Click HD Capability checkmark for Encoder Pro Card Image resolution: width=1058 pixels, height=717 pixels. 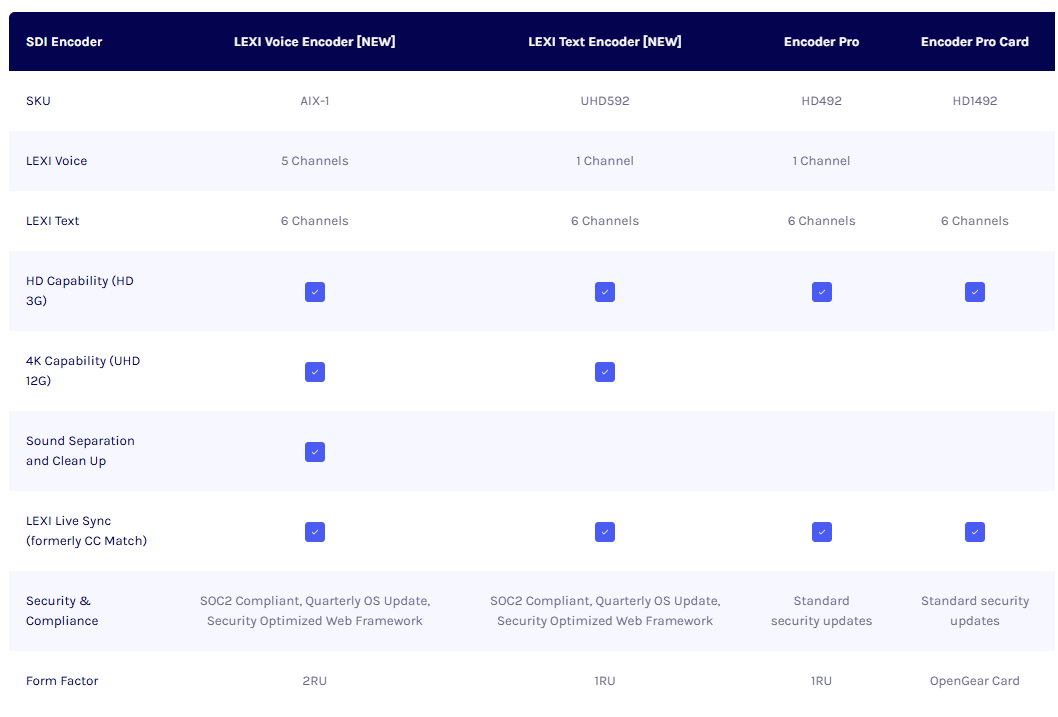(x=974, y=292)
